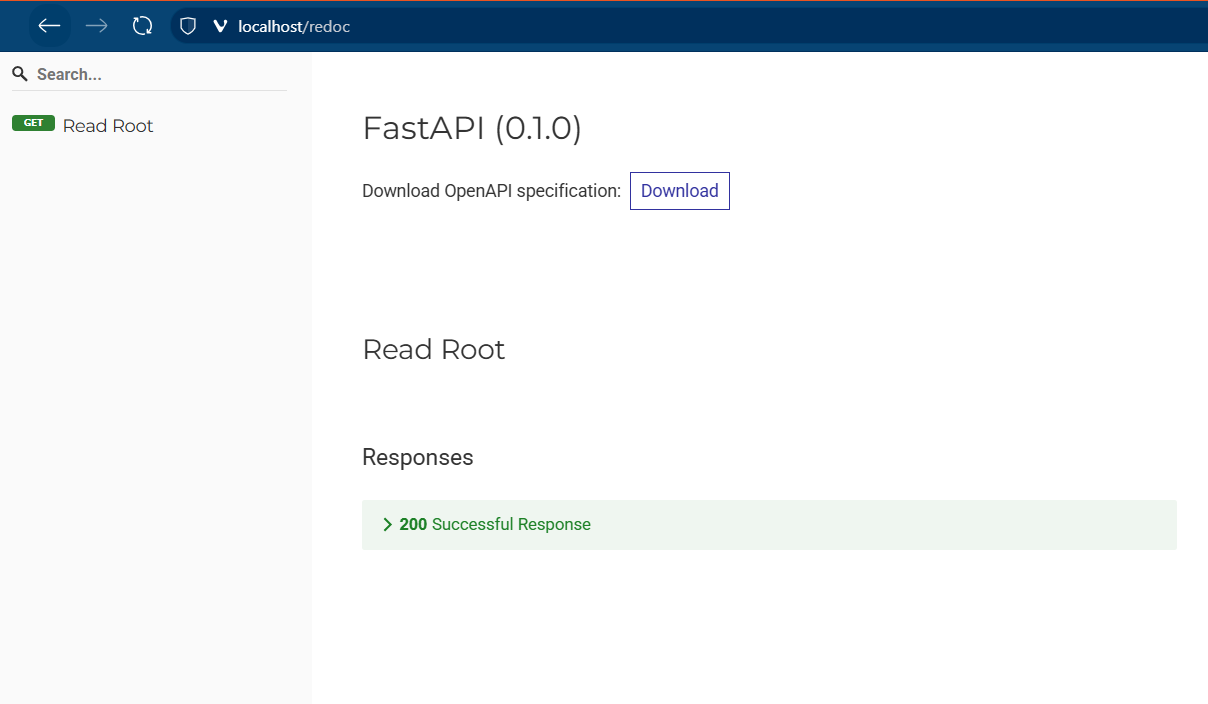Focus the sidebar Search input field
Image resolution: width=1208 pixels, height=704 pixels.
(150, 74)
